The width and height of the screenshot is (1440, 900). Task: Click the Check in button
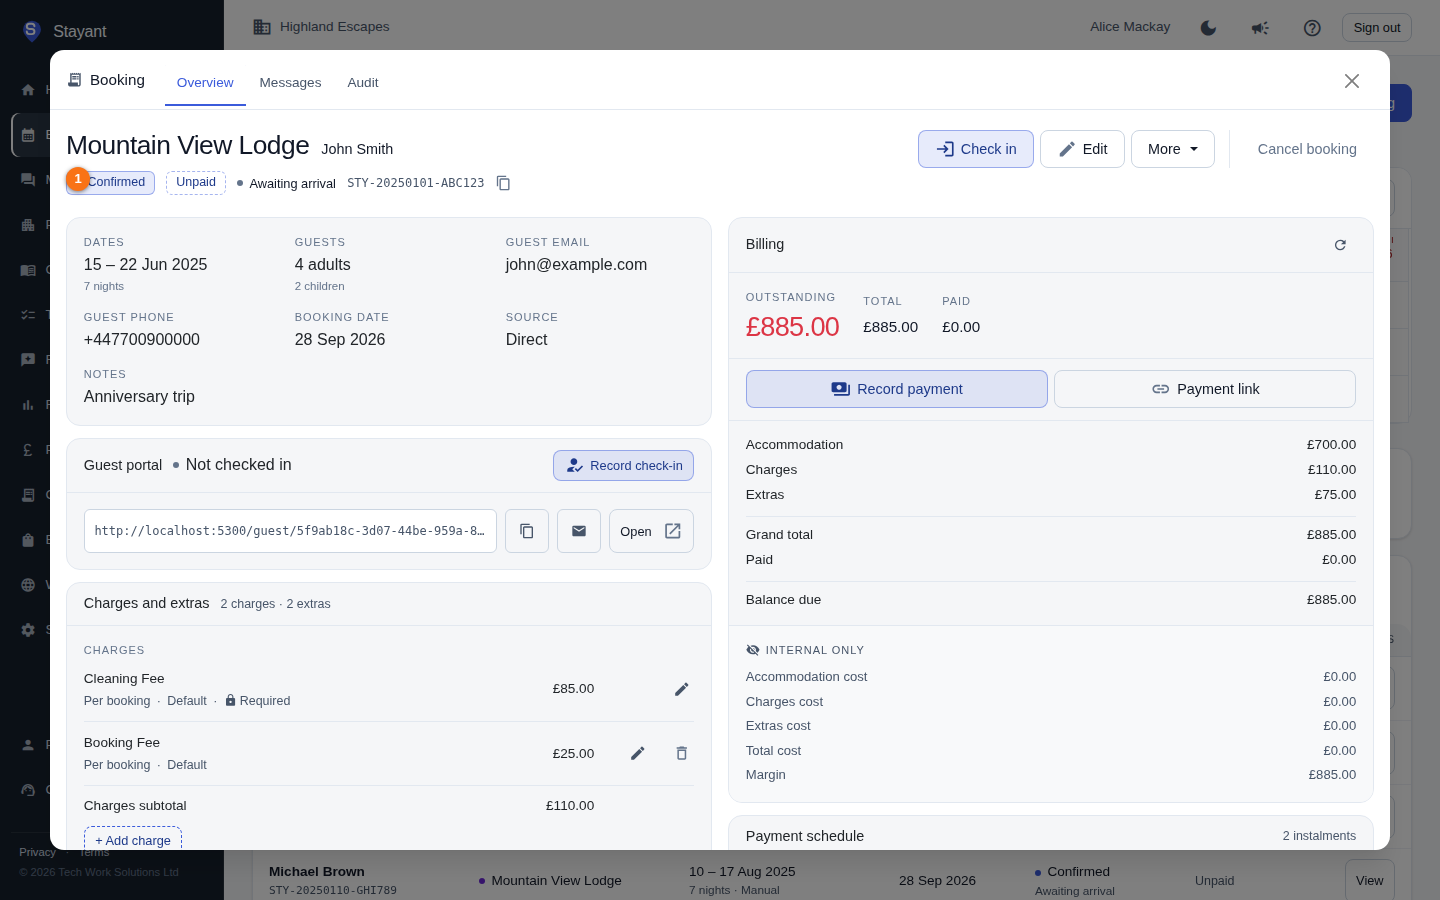[x=976, y=149]
